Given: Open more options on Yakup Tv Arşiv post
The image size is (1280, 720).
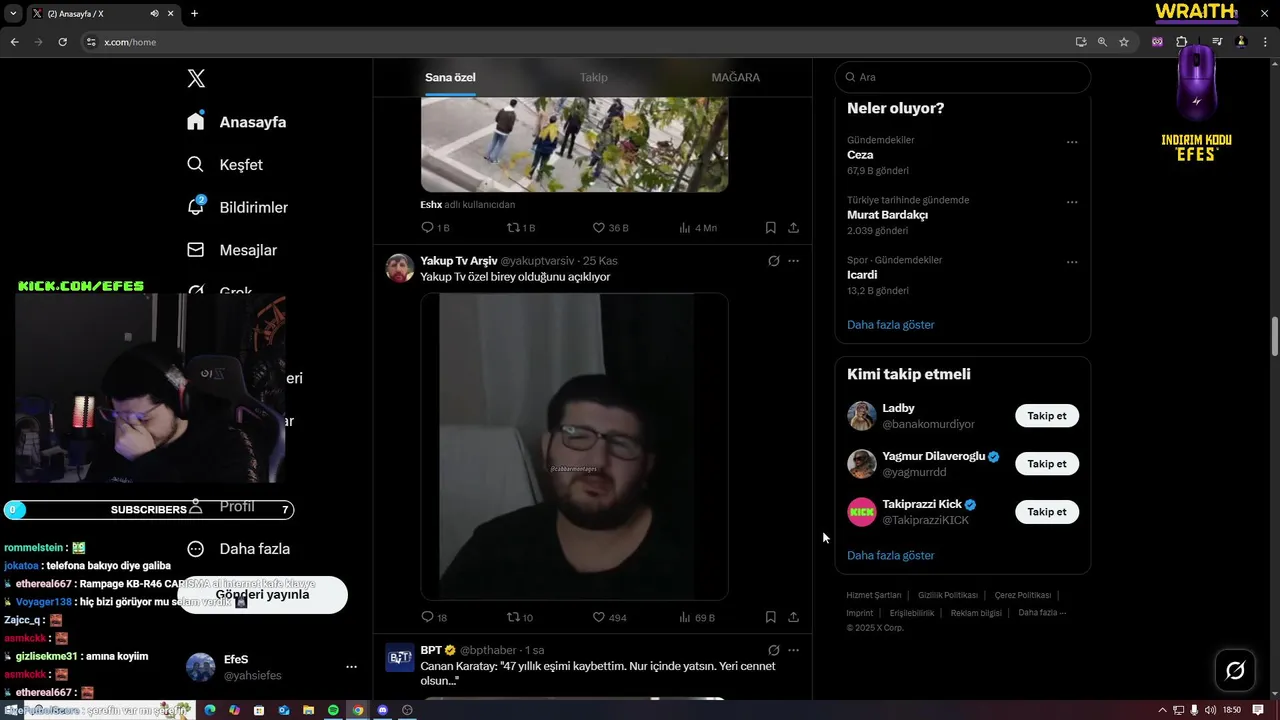Looking at the screenshot, I should point(793,261).
